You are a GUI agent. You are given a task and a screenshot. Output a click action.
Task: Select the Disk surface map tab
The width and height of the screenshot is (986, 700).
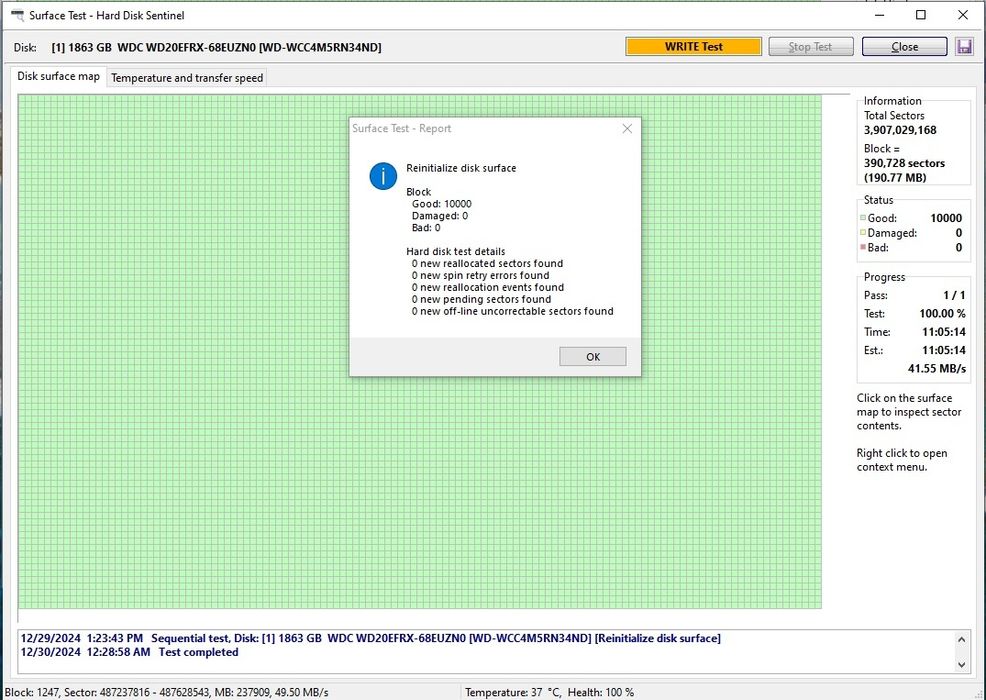click(58, 76)
